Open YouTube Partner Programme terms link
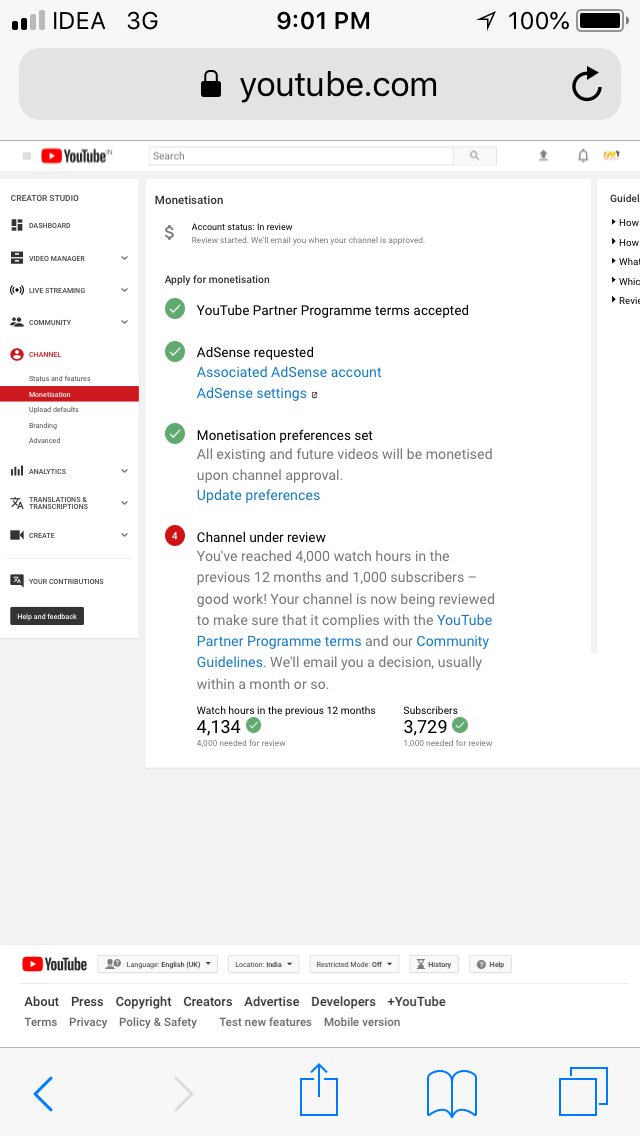Viewport: 640px width, 1136px height. [x=344, y=630]
